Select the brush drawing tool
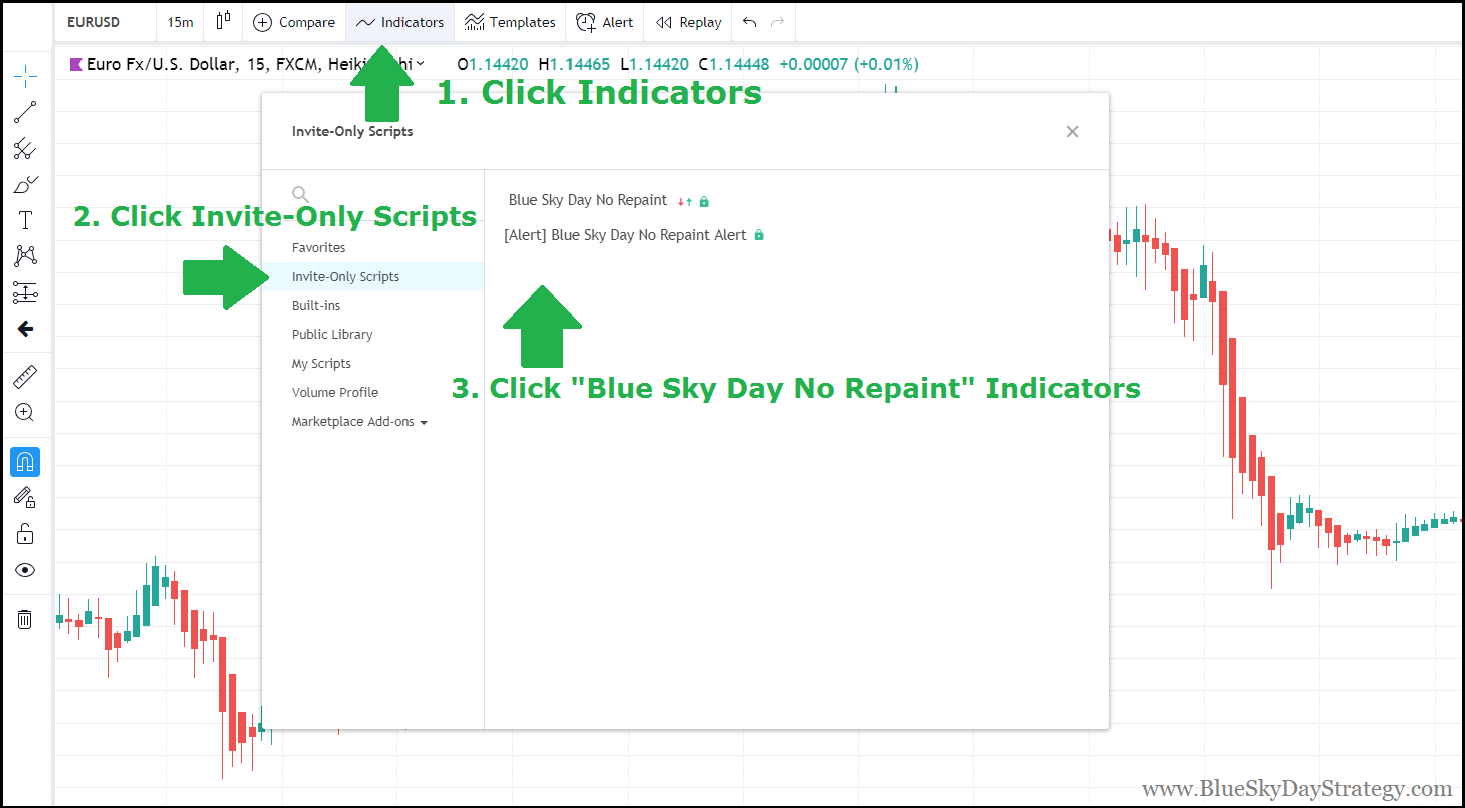The image size is (1465, 808). point(26,185)
